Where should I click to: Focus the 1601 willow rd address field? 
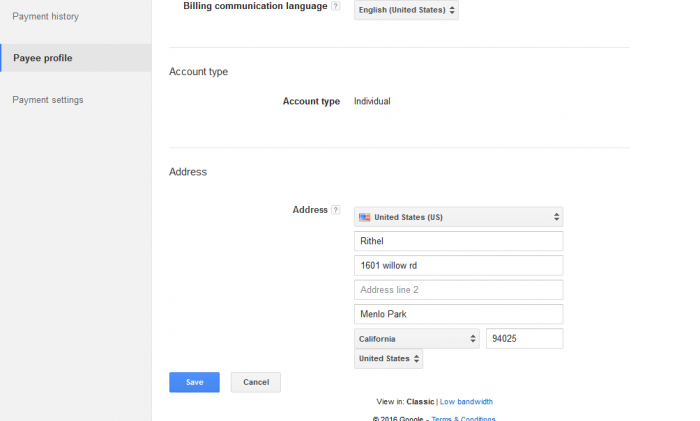point(458,266)
